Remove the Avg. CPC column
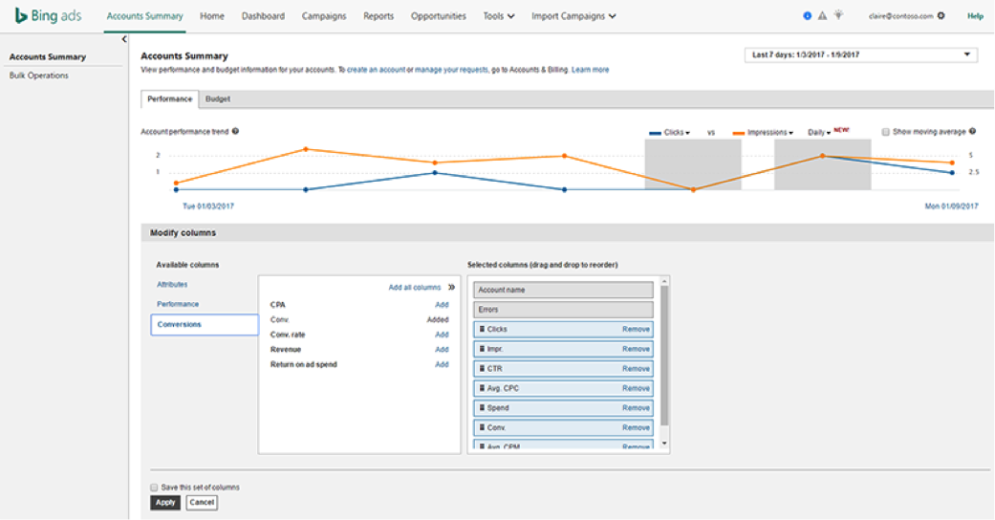This screenshot has width=995, height=520. pos(636,389)
